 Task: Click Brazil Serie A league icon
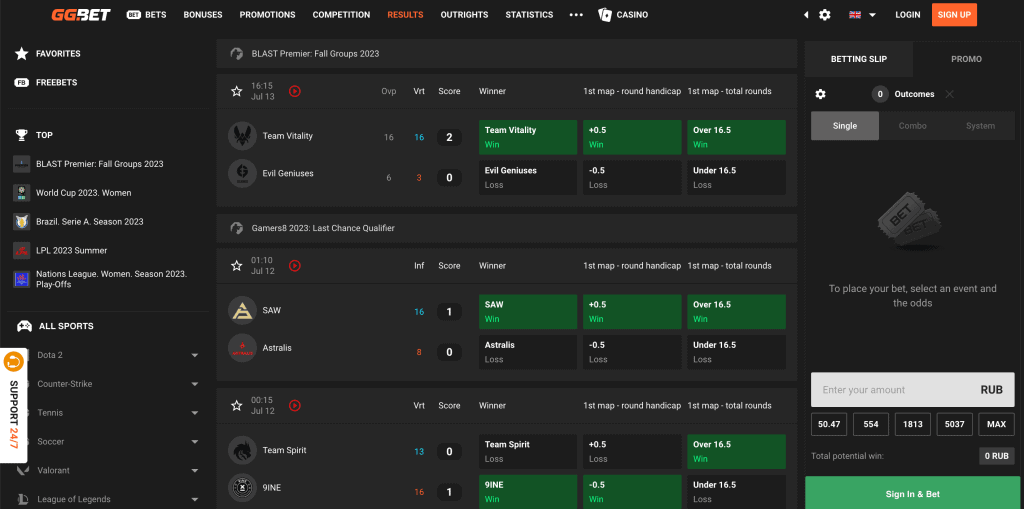pyautogui.click(x=22, y=222)
